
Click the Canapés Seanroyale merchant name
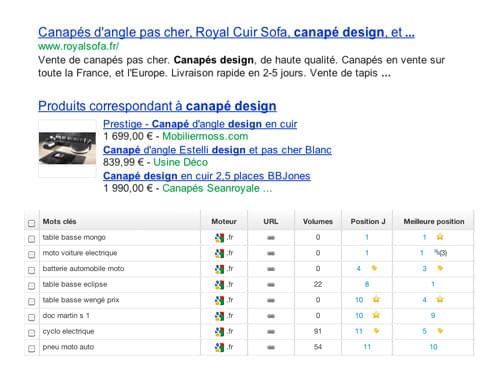pos(217,188)
